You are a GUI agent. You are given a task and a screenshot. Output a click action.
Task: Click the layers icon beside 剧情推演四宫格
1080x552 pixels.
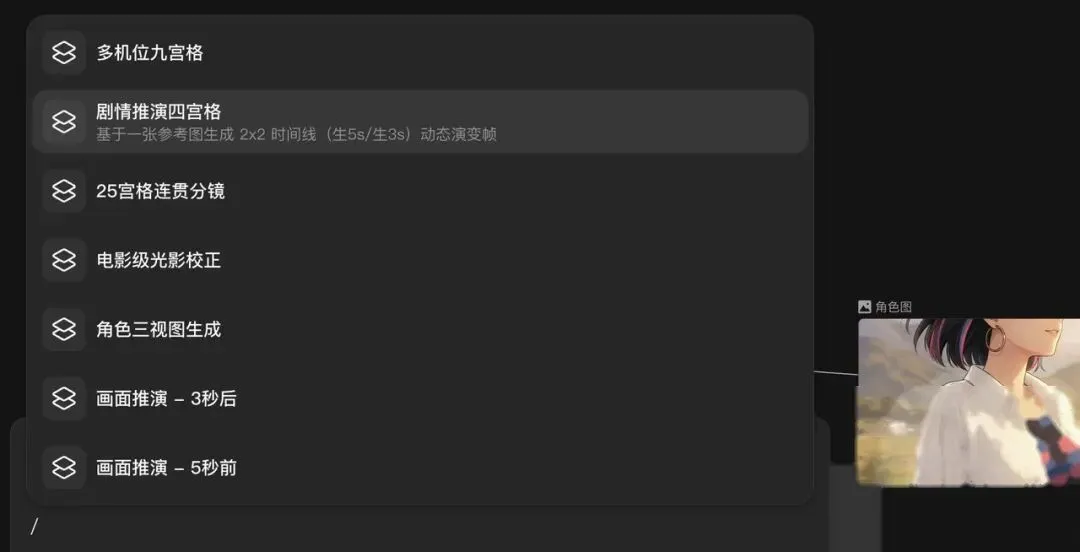(x=64, y=122)
